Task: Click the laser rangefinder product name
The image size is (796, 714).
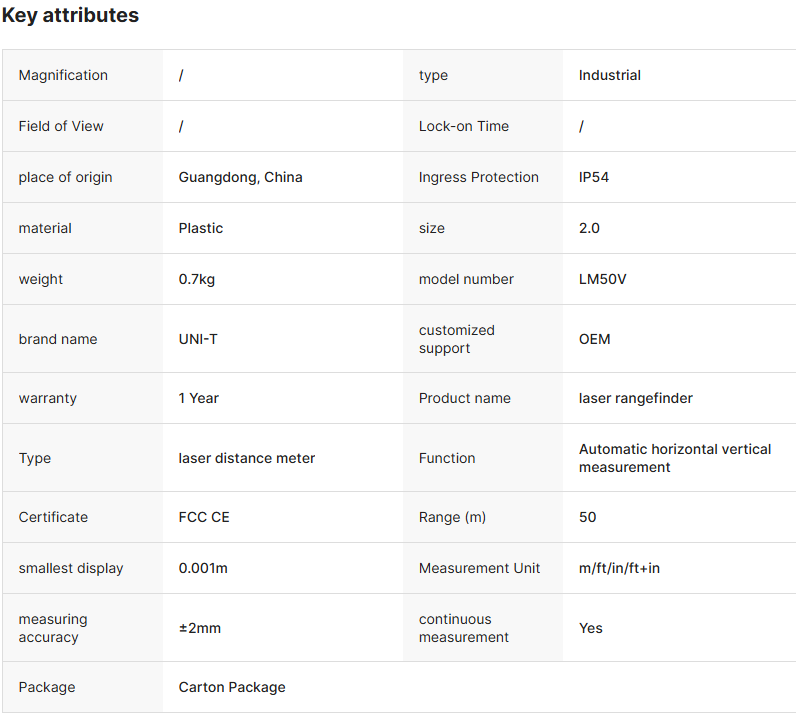Action: coord(635,398)
